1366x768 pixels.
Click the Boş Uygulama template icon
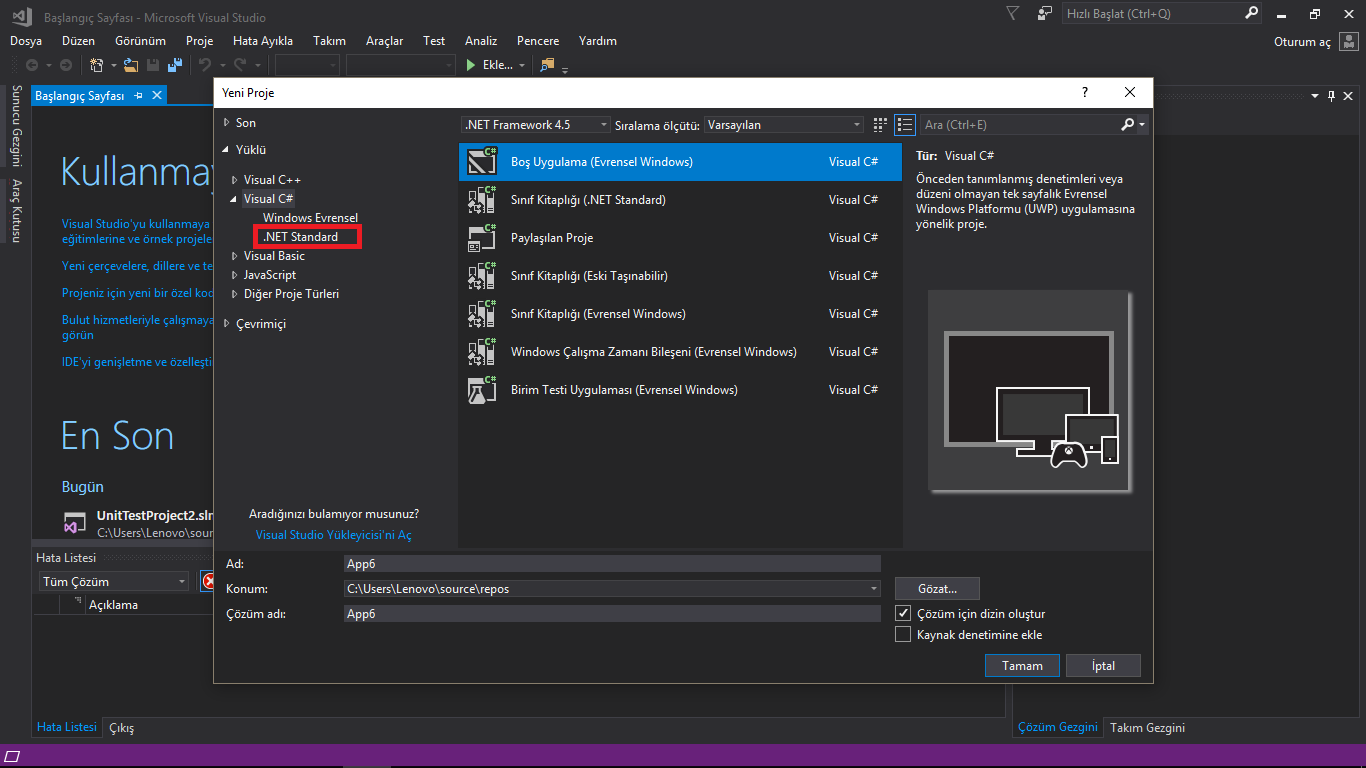(482, 161)
